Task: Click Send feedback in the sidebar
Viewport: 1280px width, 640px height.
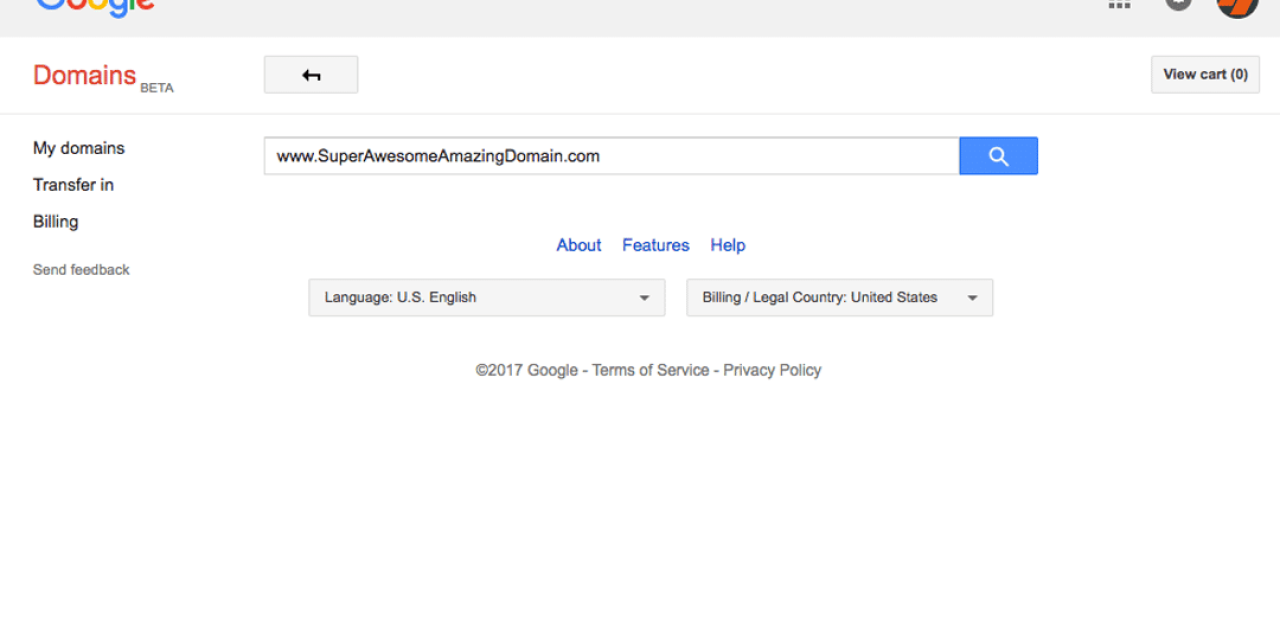Action: tap(81, 270)
